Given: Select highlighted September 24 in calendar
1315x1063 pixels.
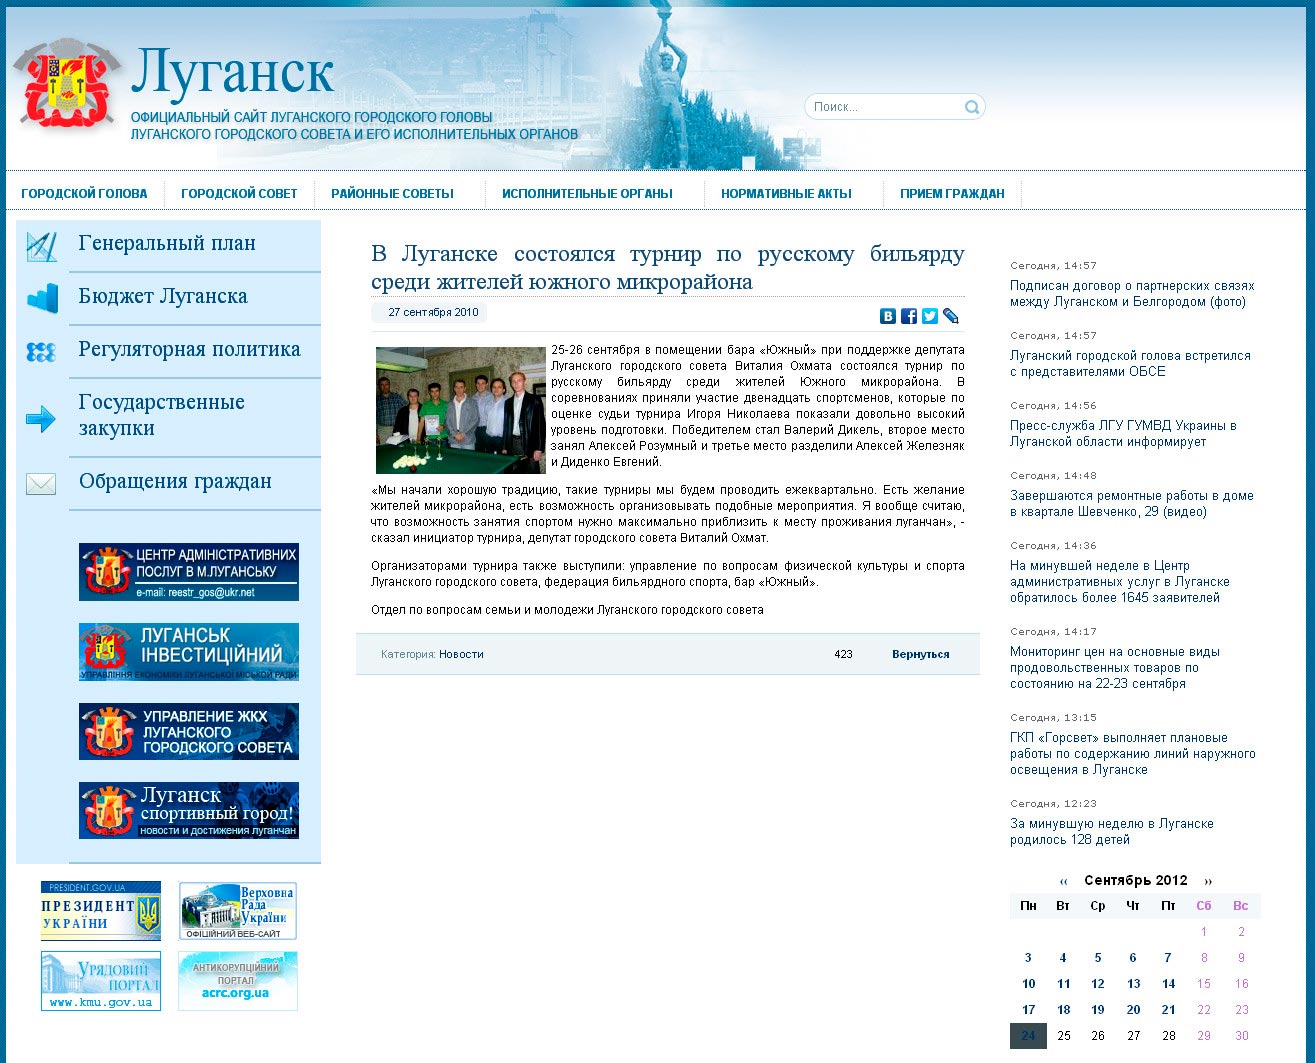Looking at the screenshot, I should 1028,1036.
